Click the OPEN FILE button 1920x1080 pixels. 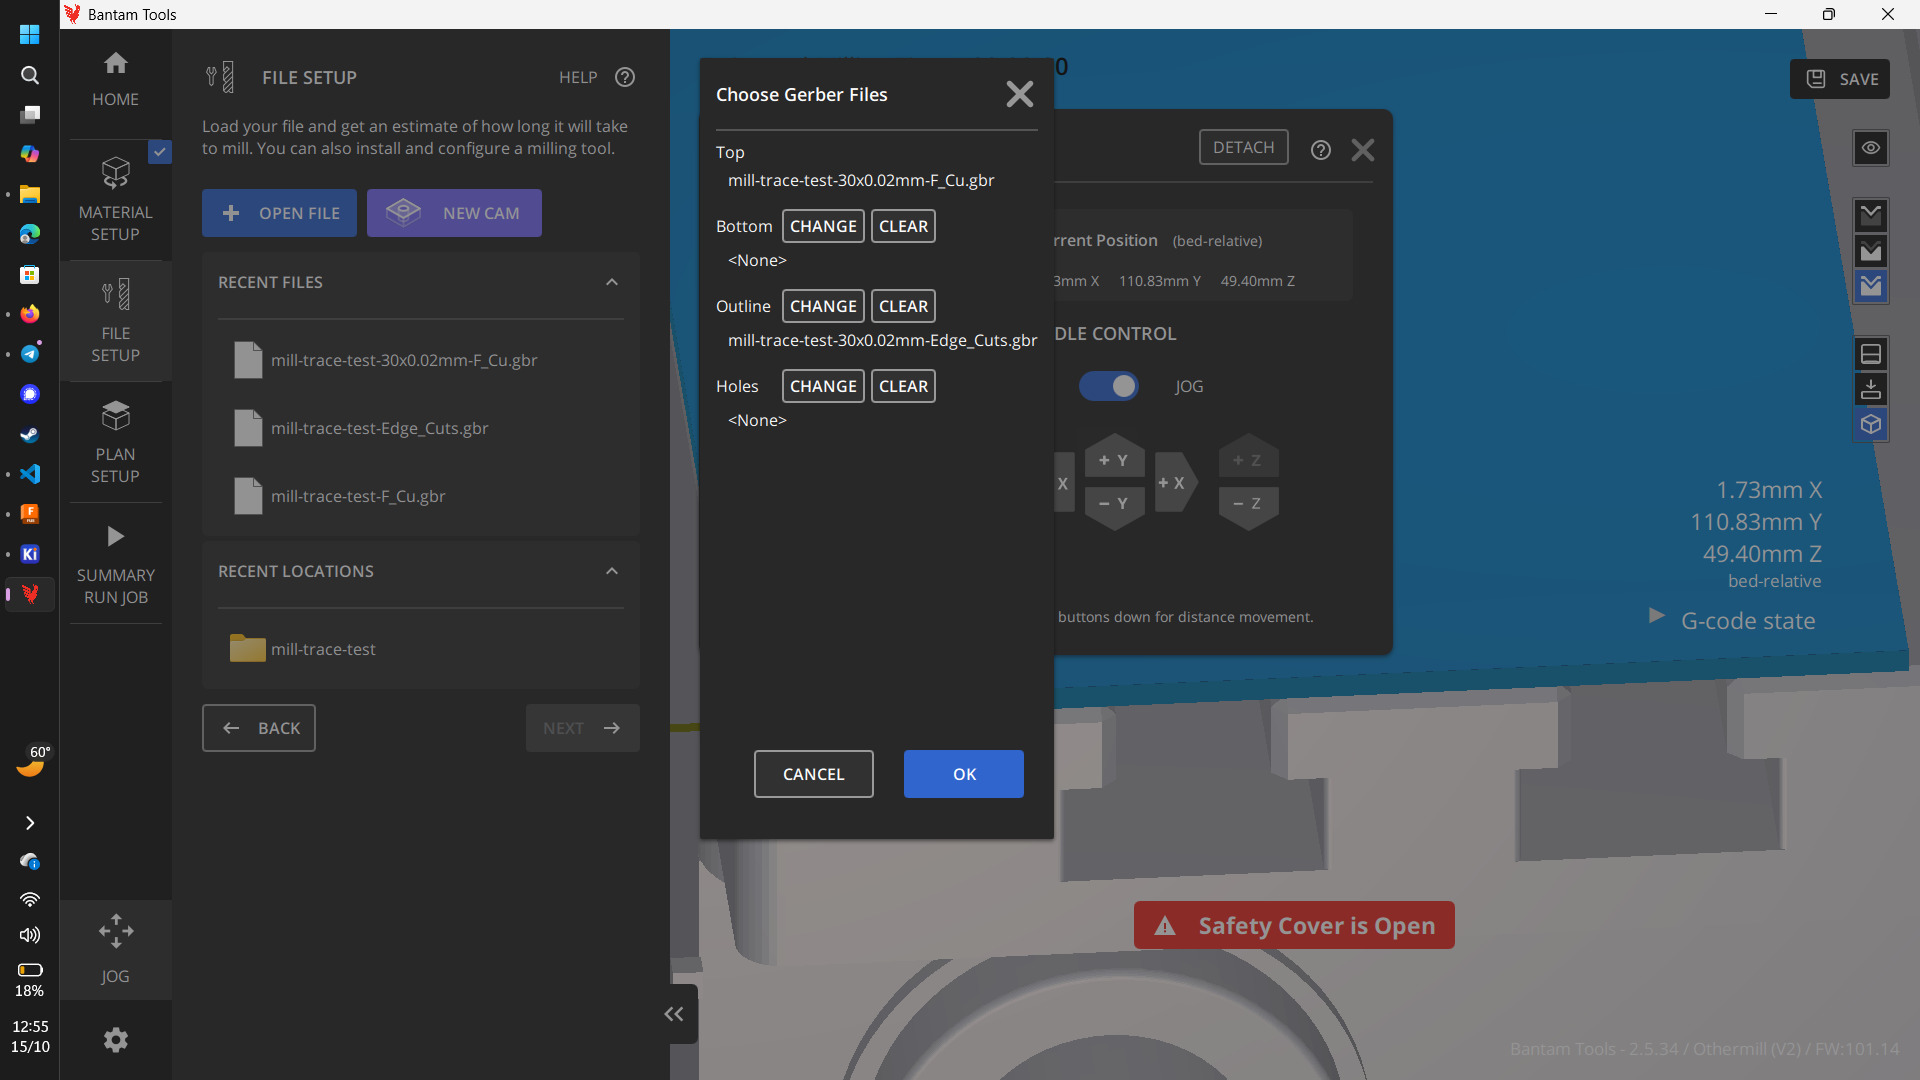[x=279, y=213]
